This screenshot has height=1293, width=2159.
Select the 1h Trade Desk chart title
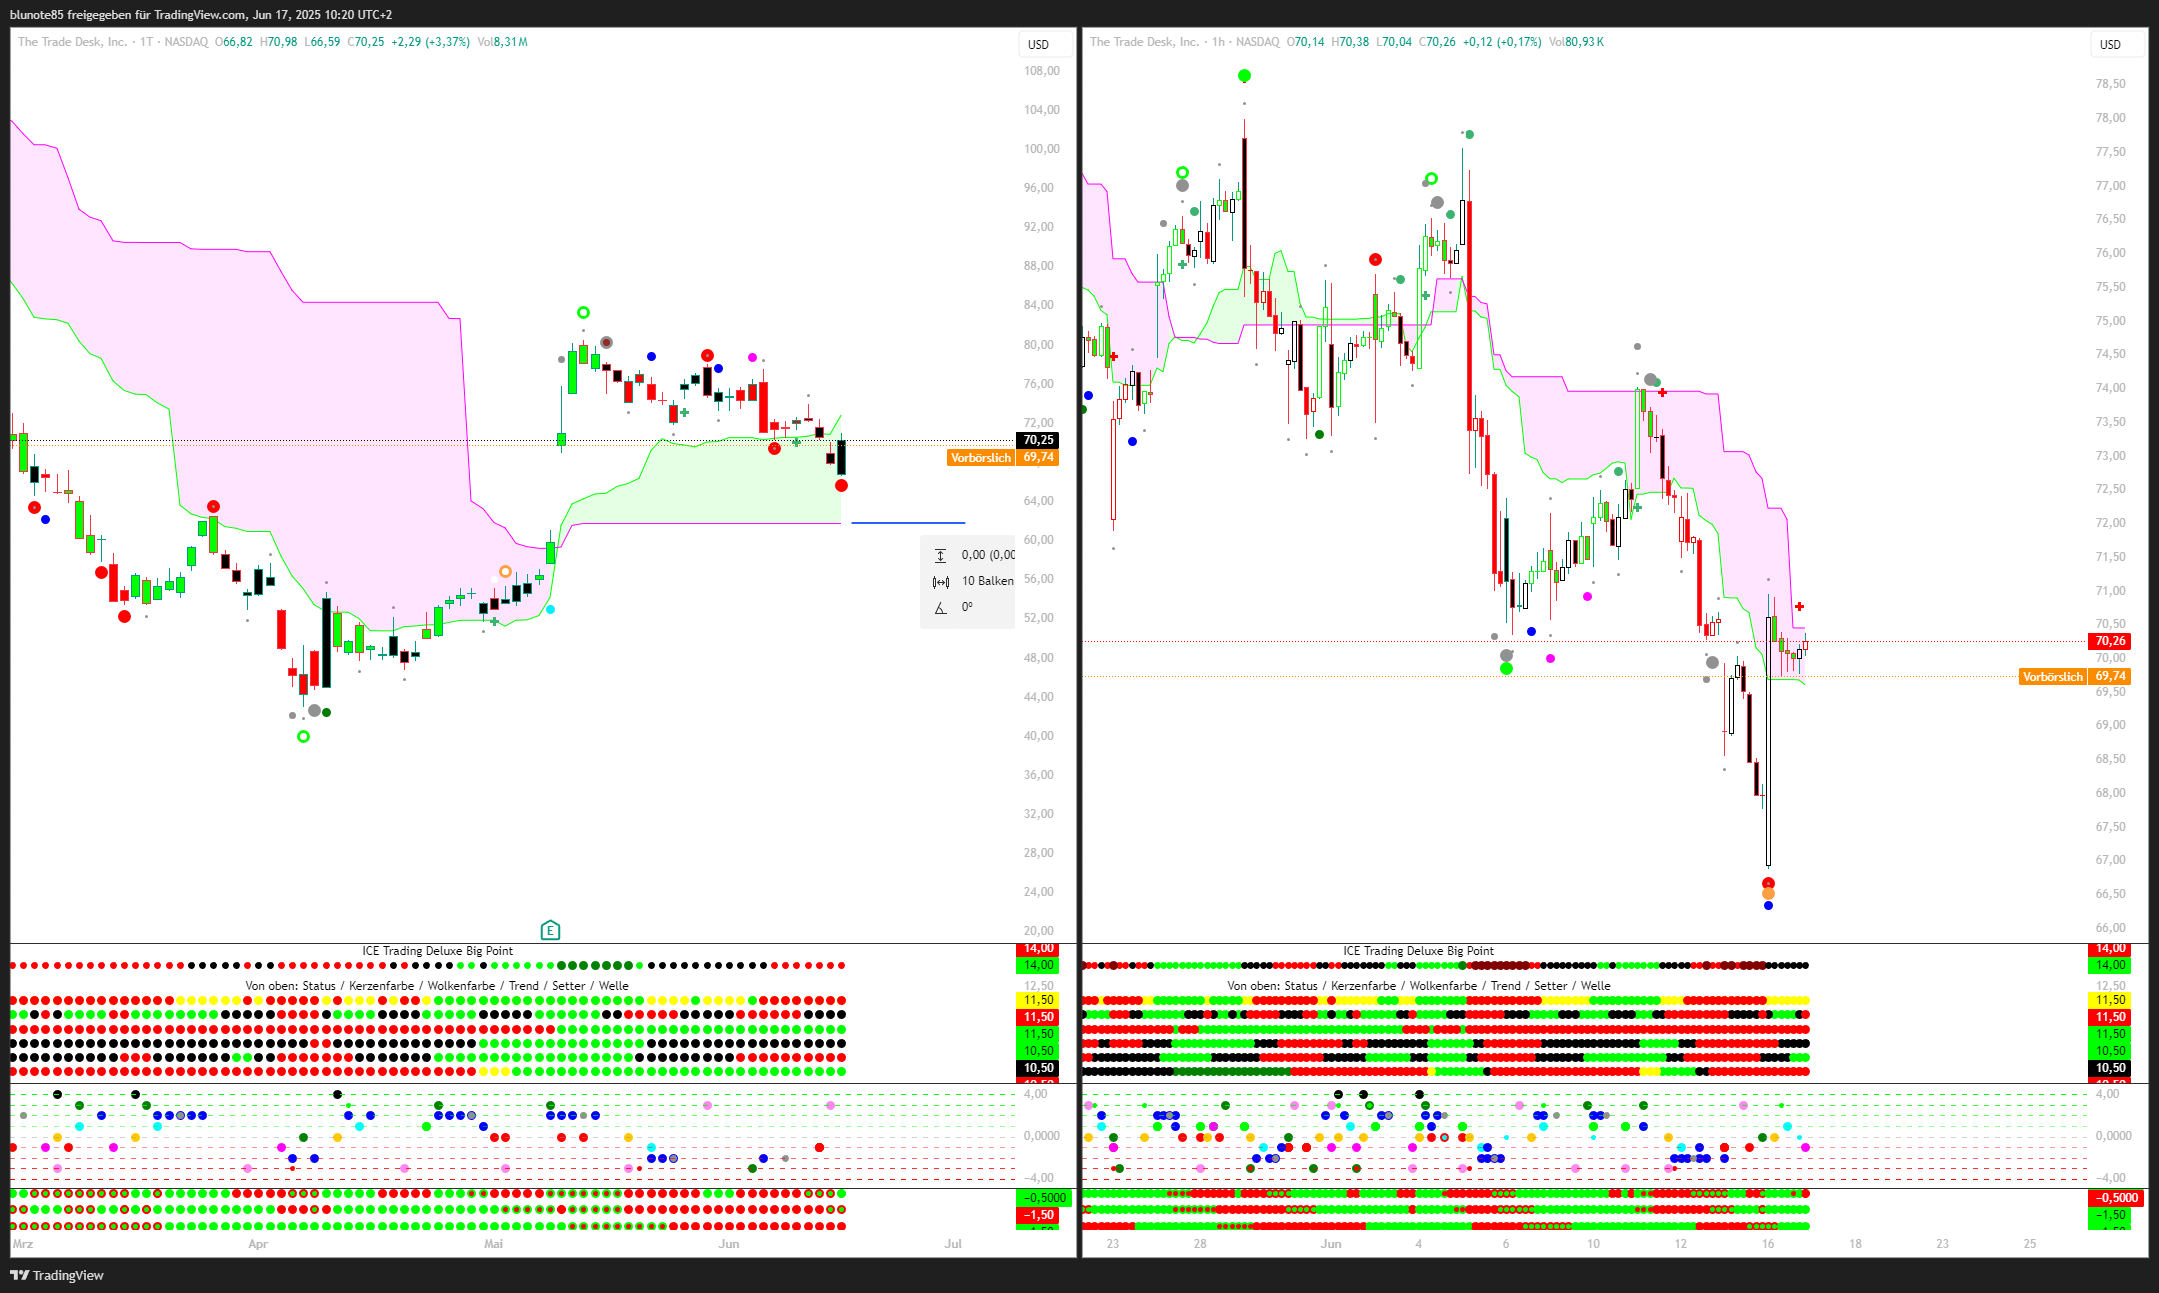(x=1184, y=42)
